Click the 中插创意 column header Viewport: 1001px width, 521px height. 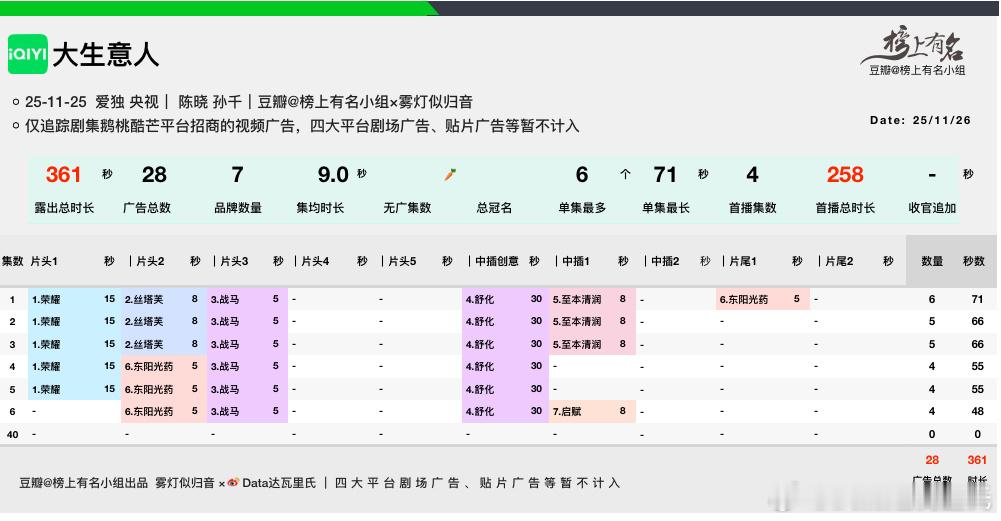(x=497, y=261)
